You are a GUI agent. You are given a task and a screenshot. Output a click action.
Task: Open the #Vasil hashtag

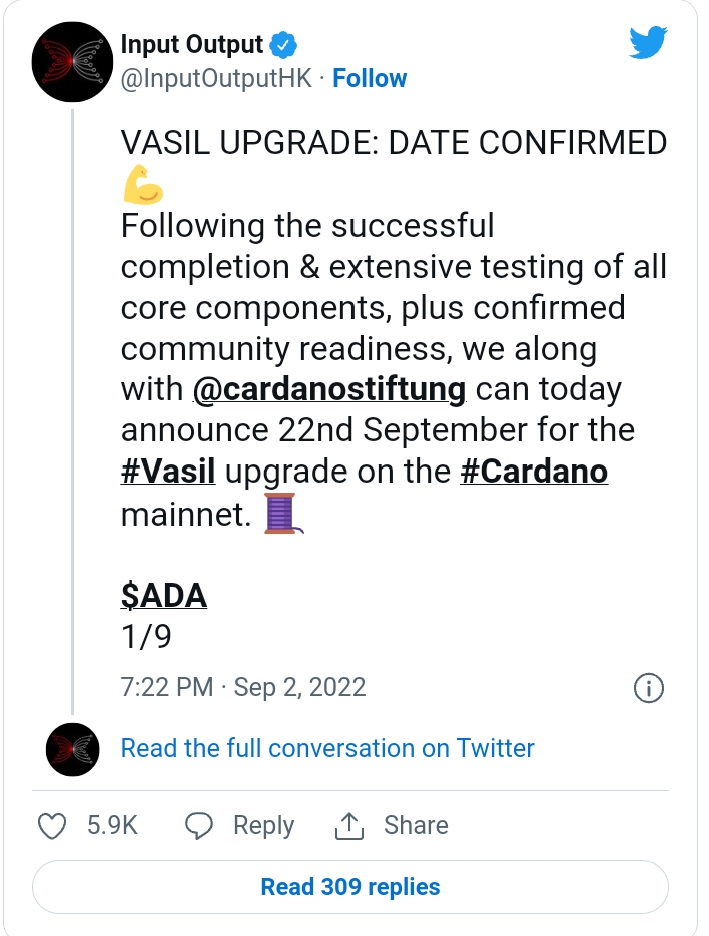[168, 472]
